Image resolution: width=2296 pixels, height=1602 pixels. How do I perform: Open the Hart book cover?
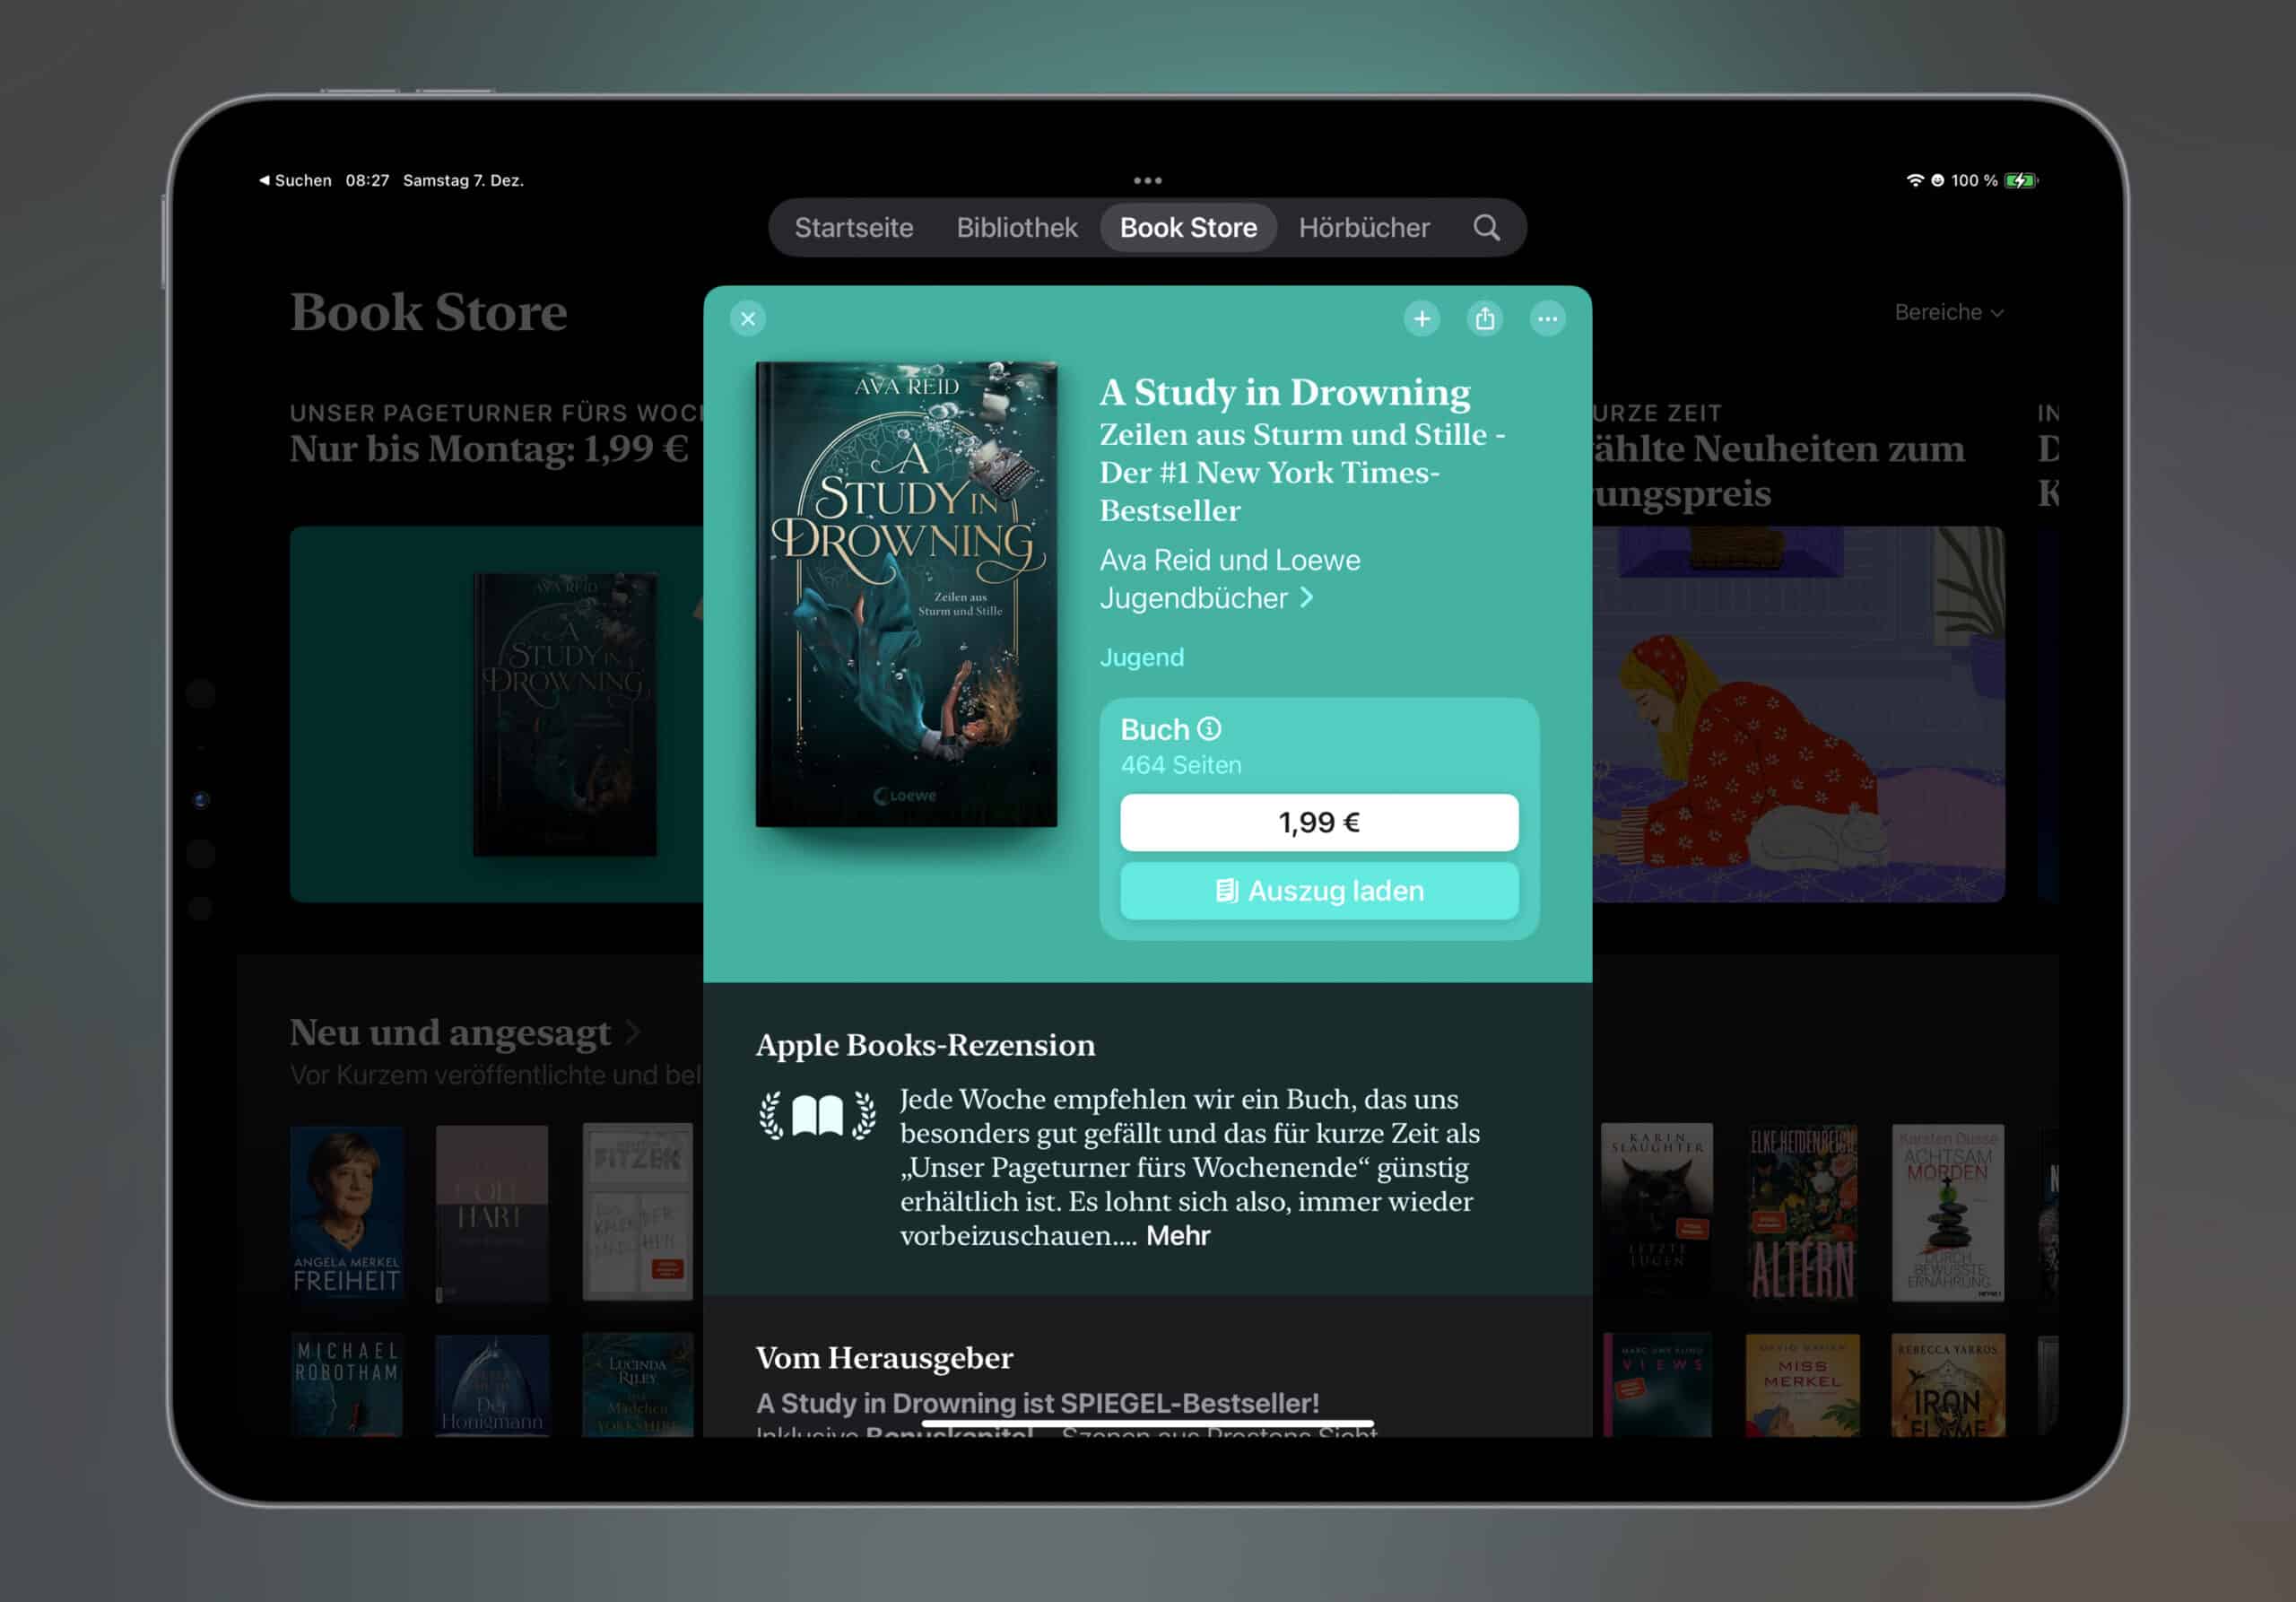tap(492, 1213)
